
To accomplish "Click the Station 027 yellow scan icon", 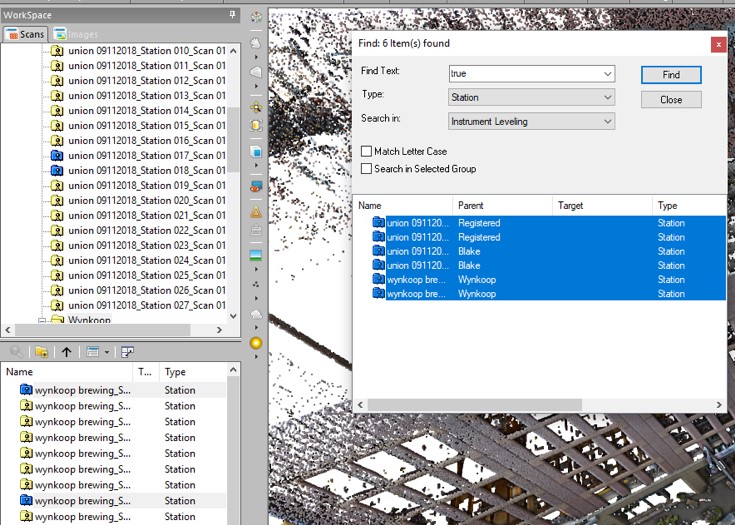I will pos(57,305).
